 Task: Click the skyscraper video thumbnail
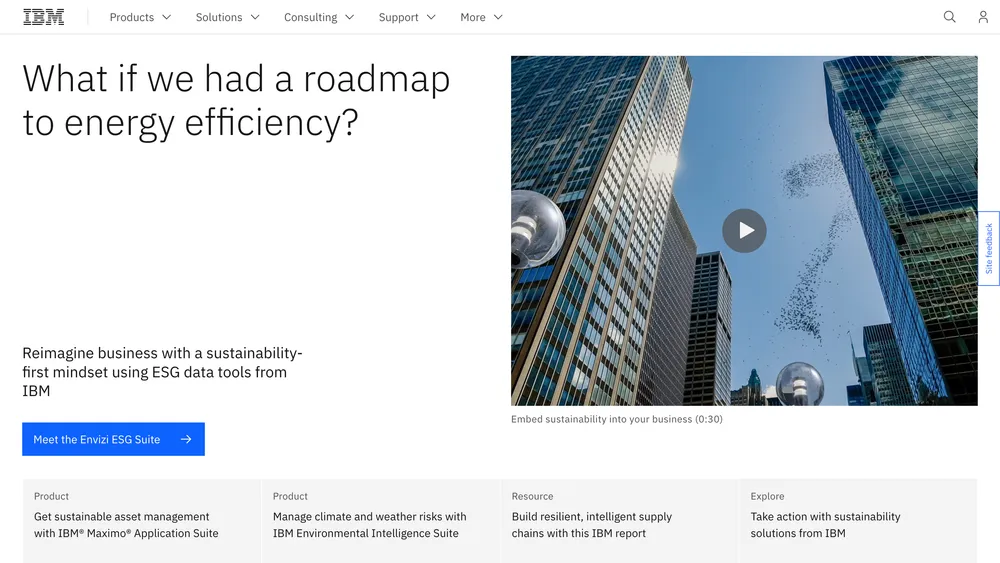(744, 231)
